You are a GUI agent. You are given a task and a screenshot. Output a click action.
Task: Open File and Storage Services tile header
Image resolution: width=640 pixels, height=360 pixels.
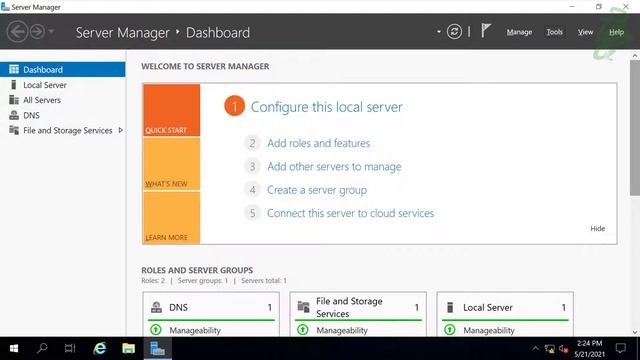pyautogui.click(x=358, y=307)
